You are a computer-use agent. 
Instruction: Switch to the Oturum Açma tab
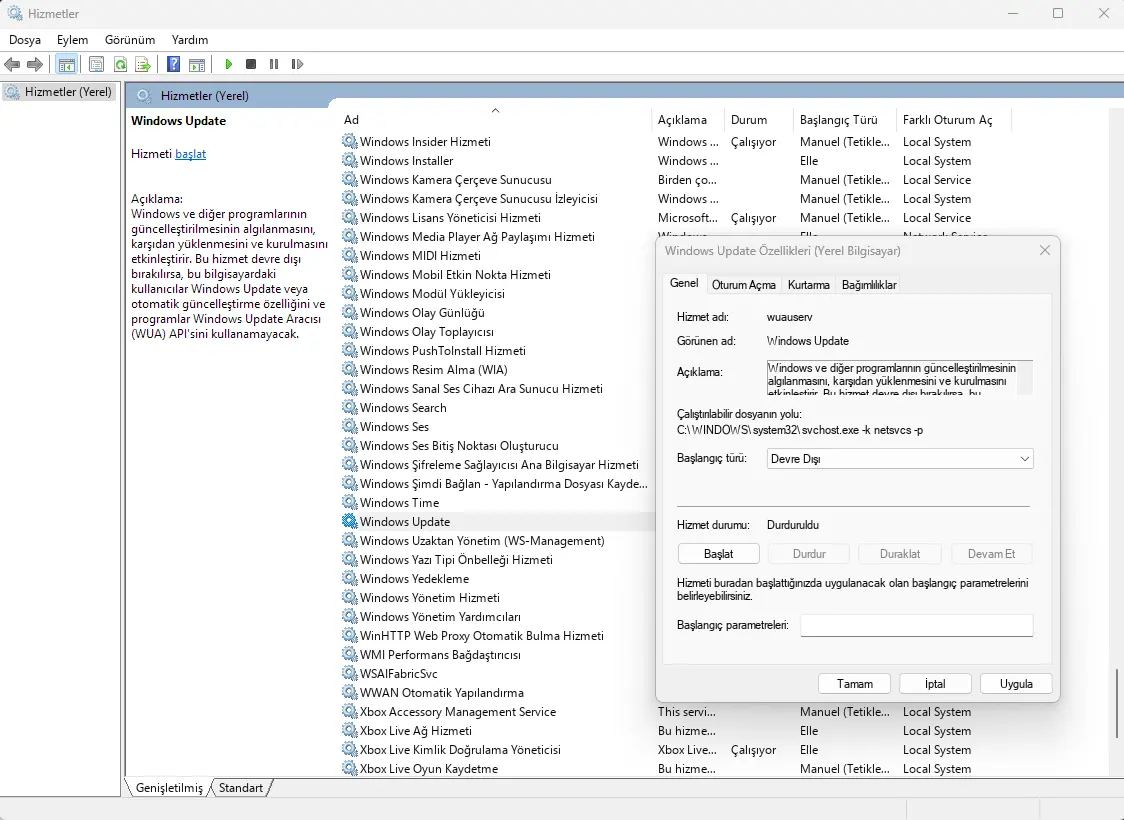(743, 285)
